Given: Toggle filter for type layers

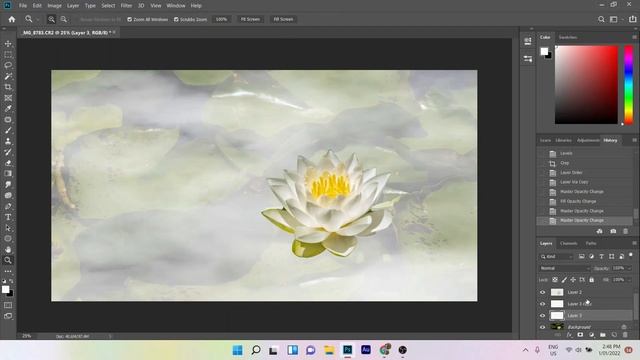Looking at the screenshot, I should (601, 256).
